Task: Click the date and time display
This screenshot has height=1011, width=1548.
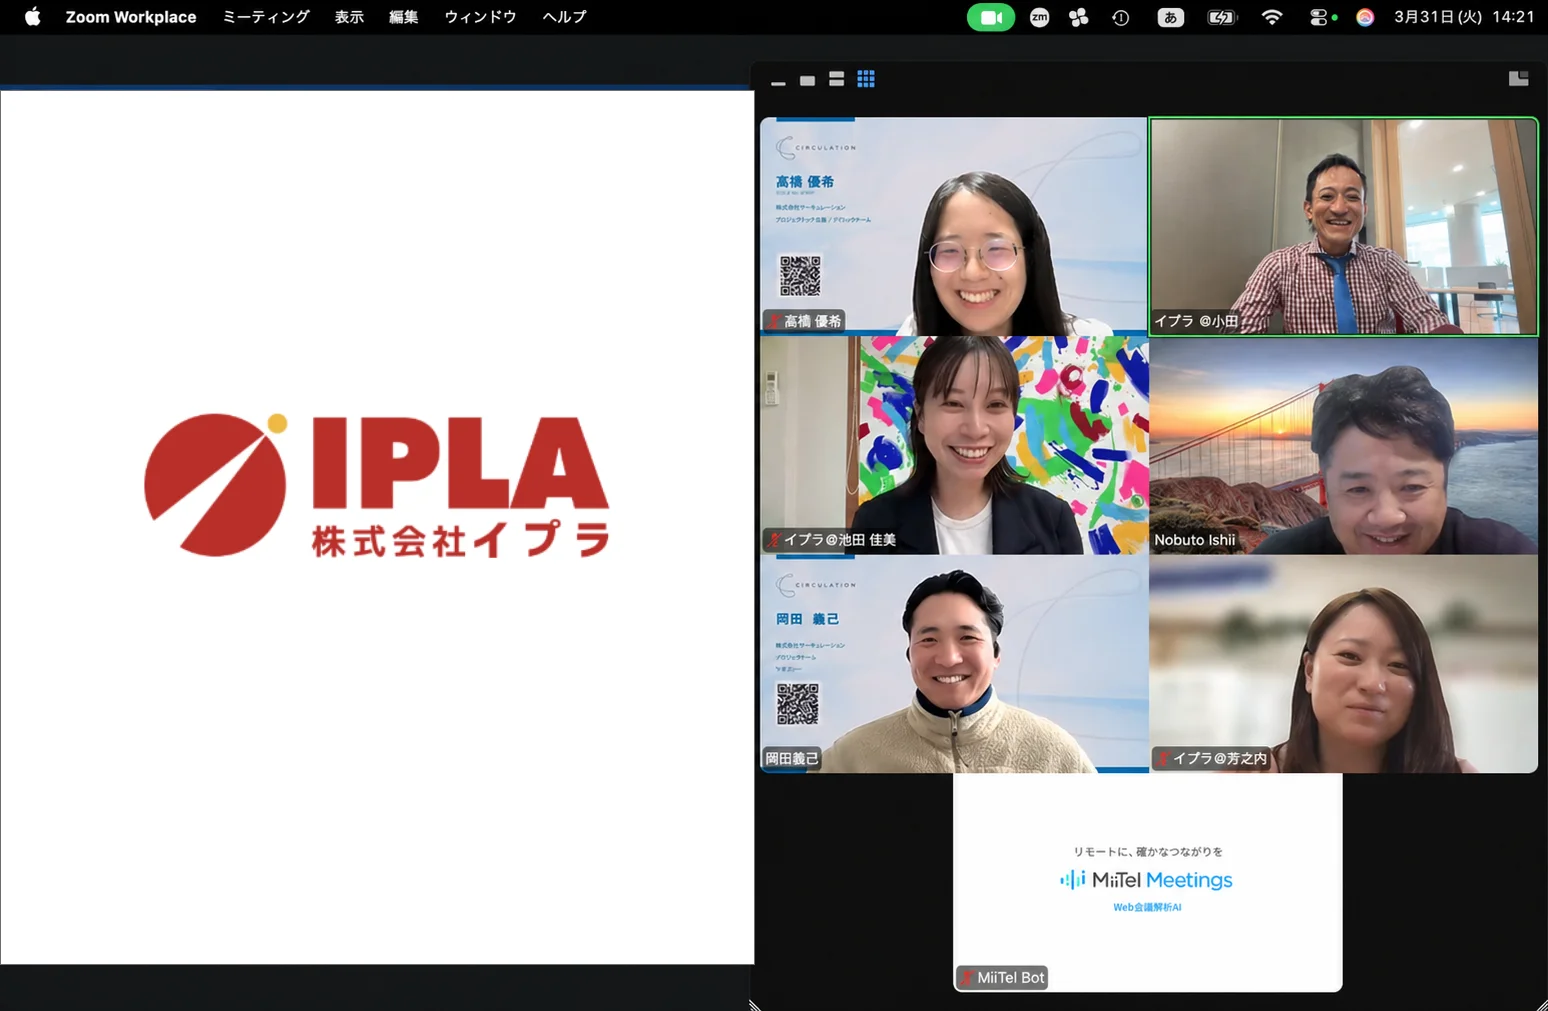Action: pos(1464,17)
